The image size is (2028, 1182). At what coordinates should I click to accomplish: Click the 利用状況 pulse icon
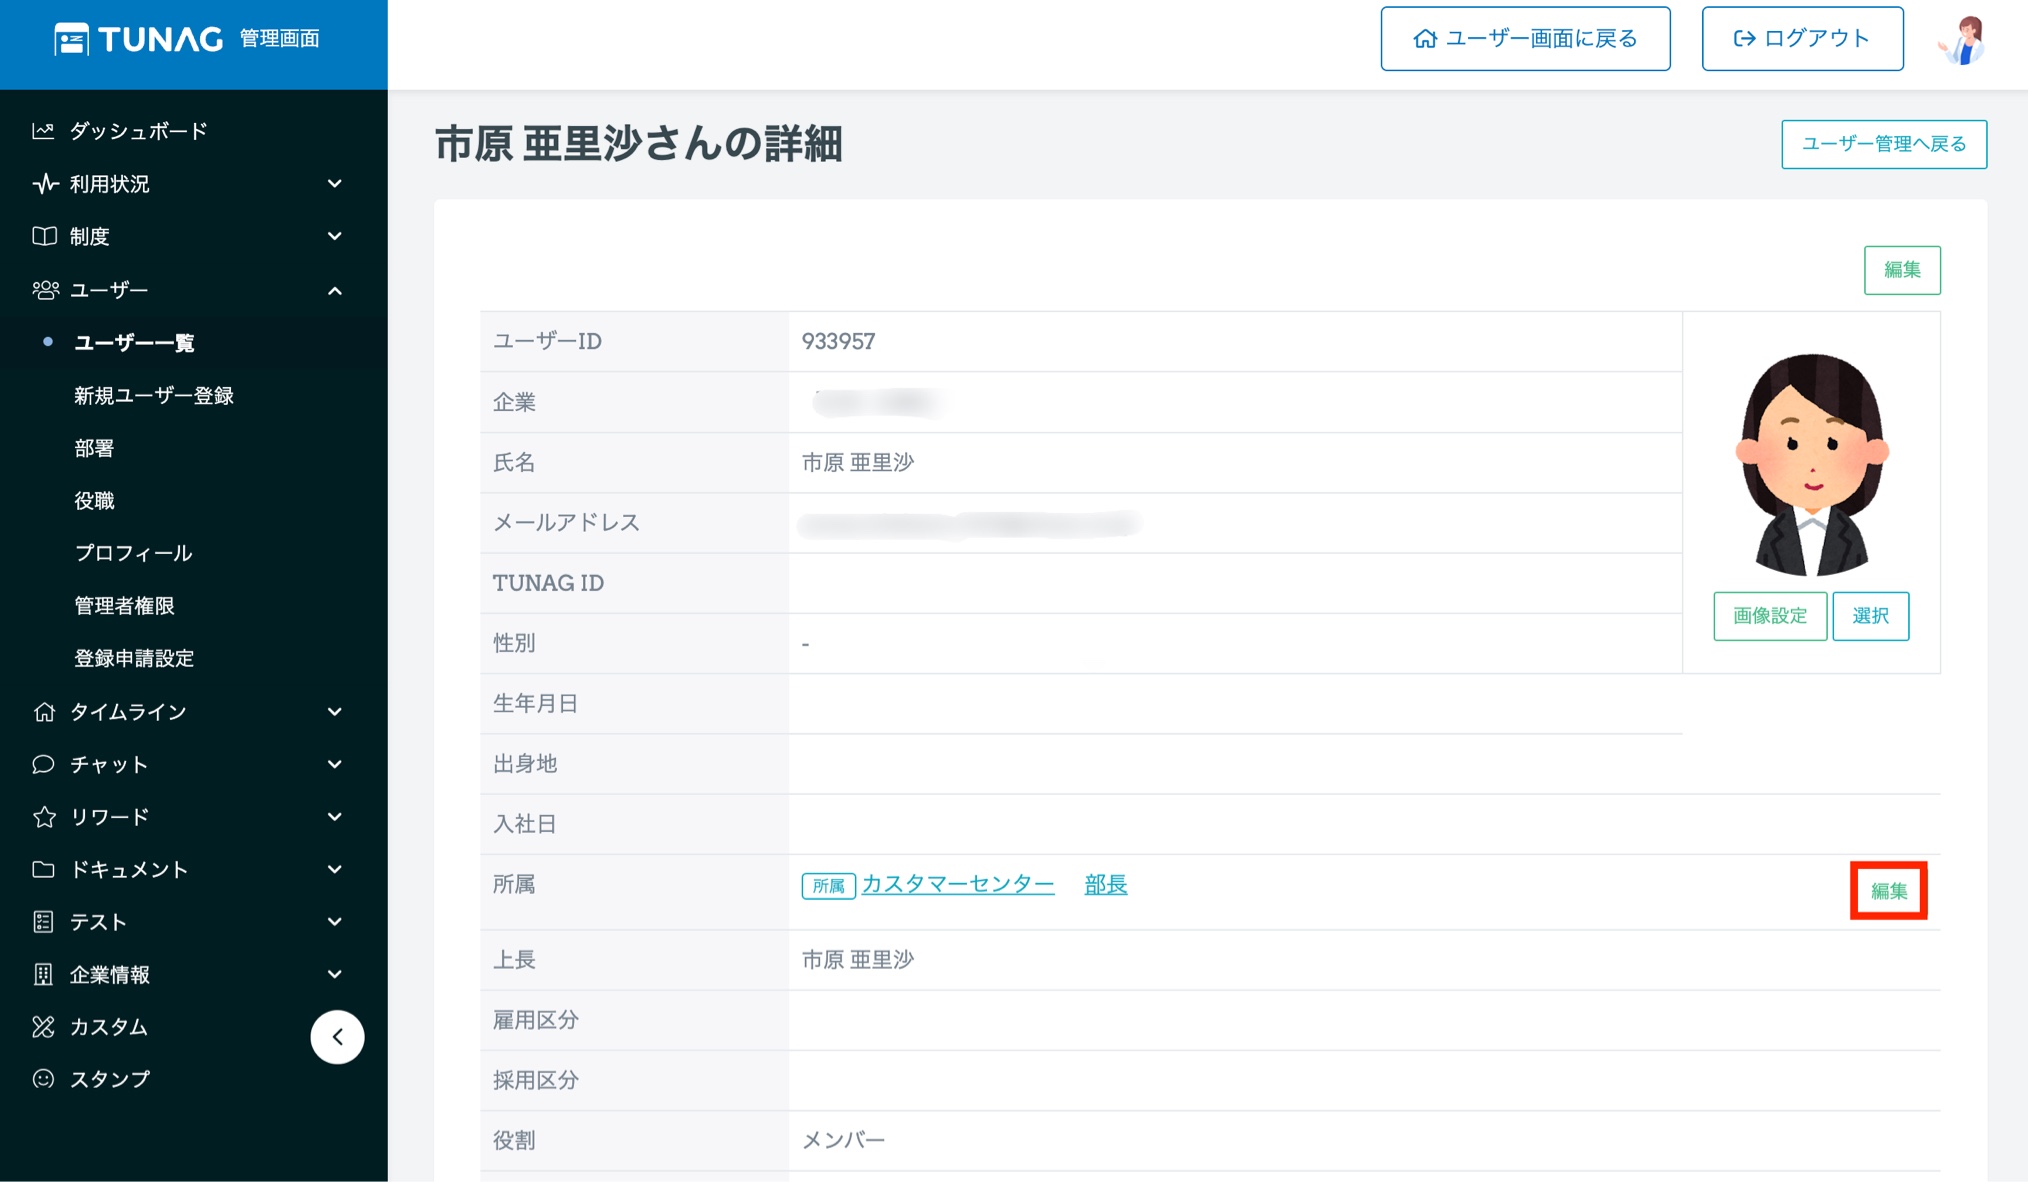(44, 184)
